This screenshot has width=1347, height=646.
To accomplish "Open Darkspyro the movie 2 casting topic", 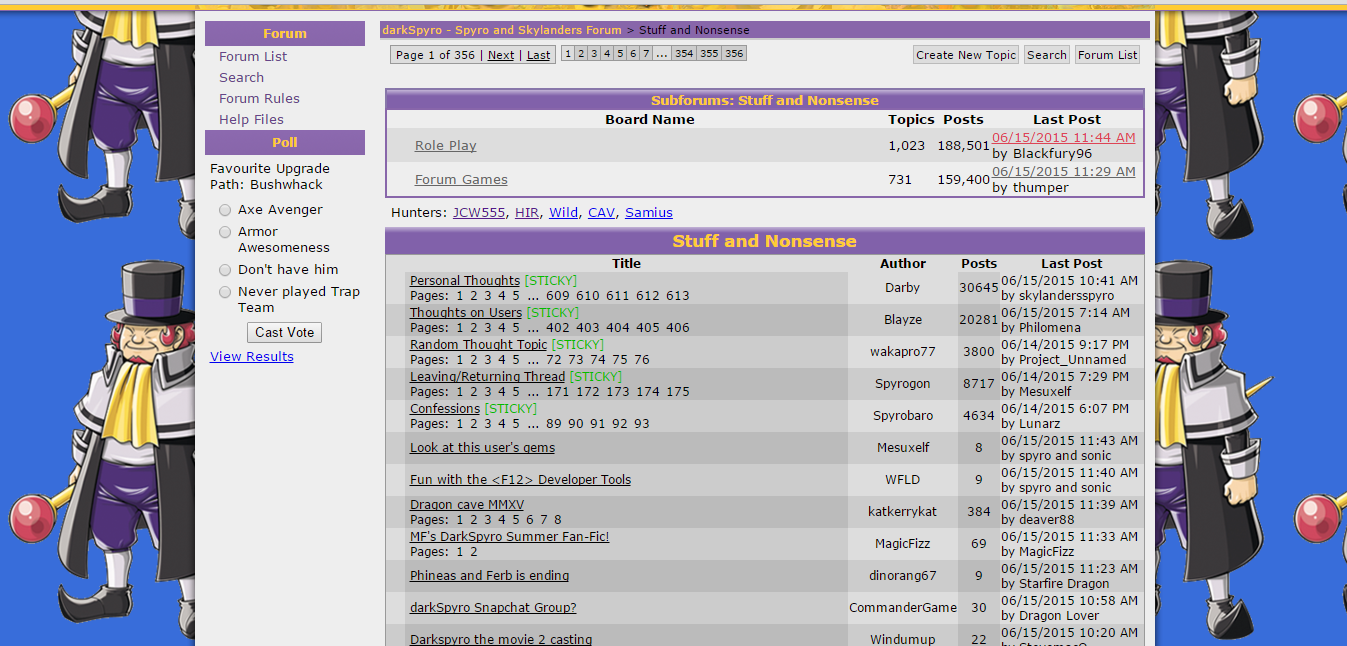I will (501, 640).
